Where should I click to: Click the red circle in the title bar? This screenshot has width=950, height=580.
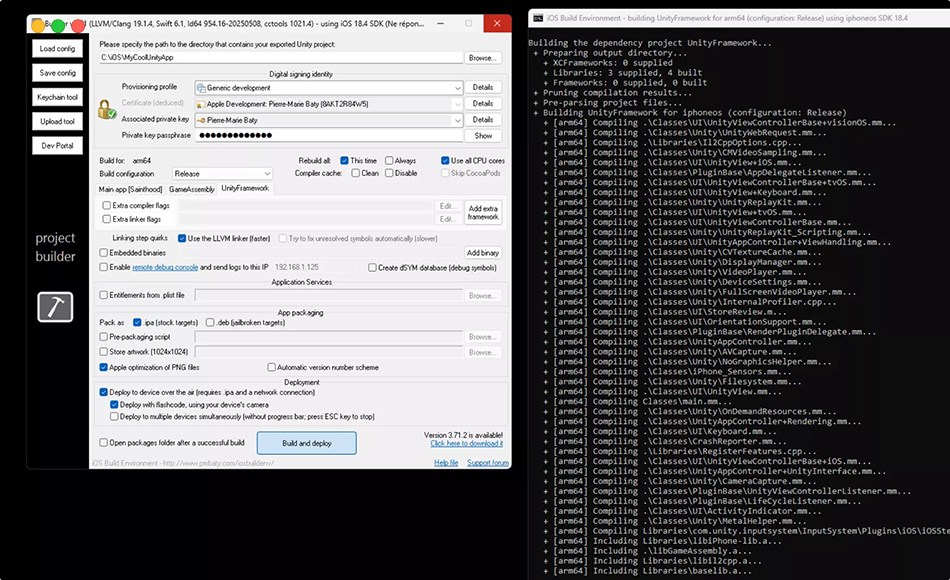pos(78,25)
